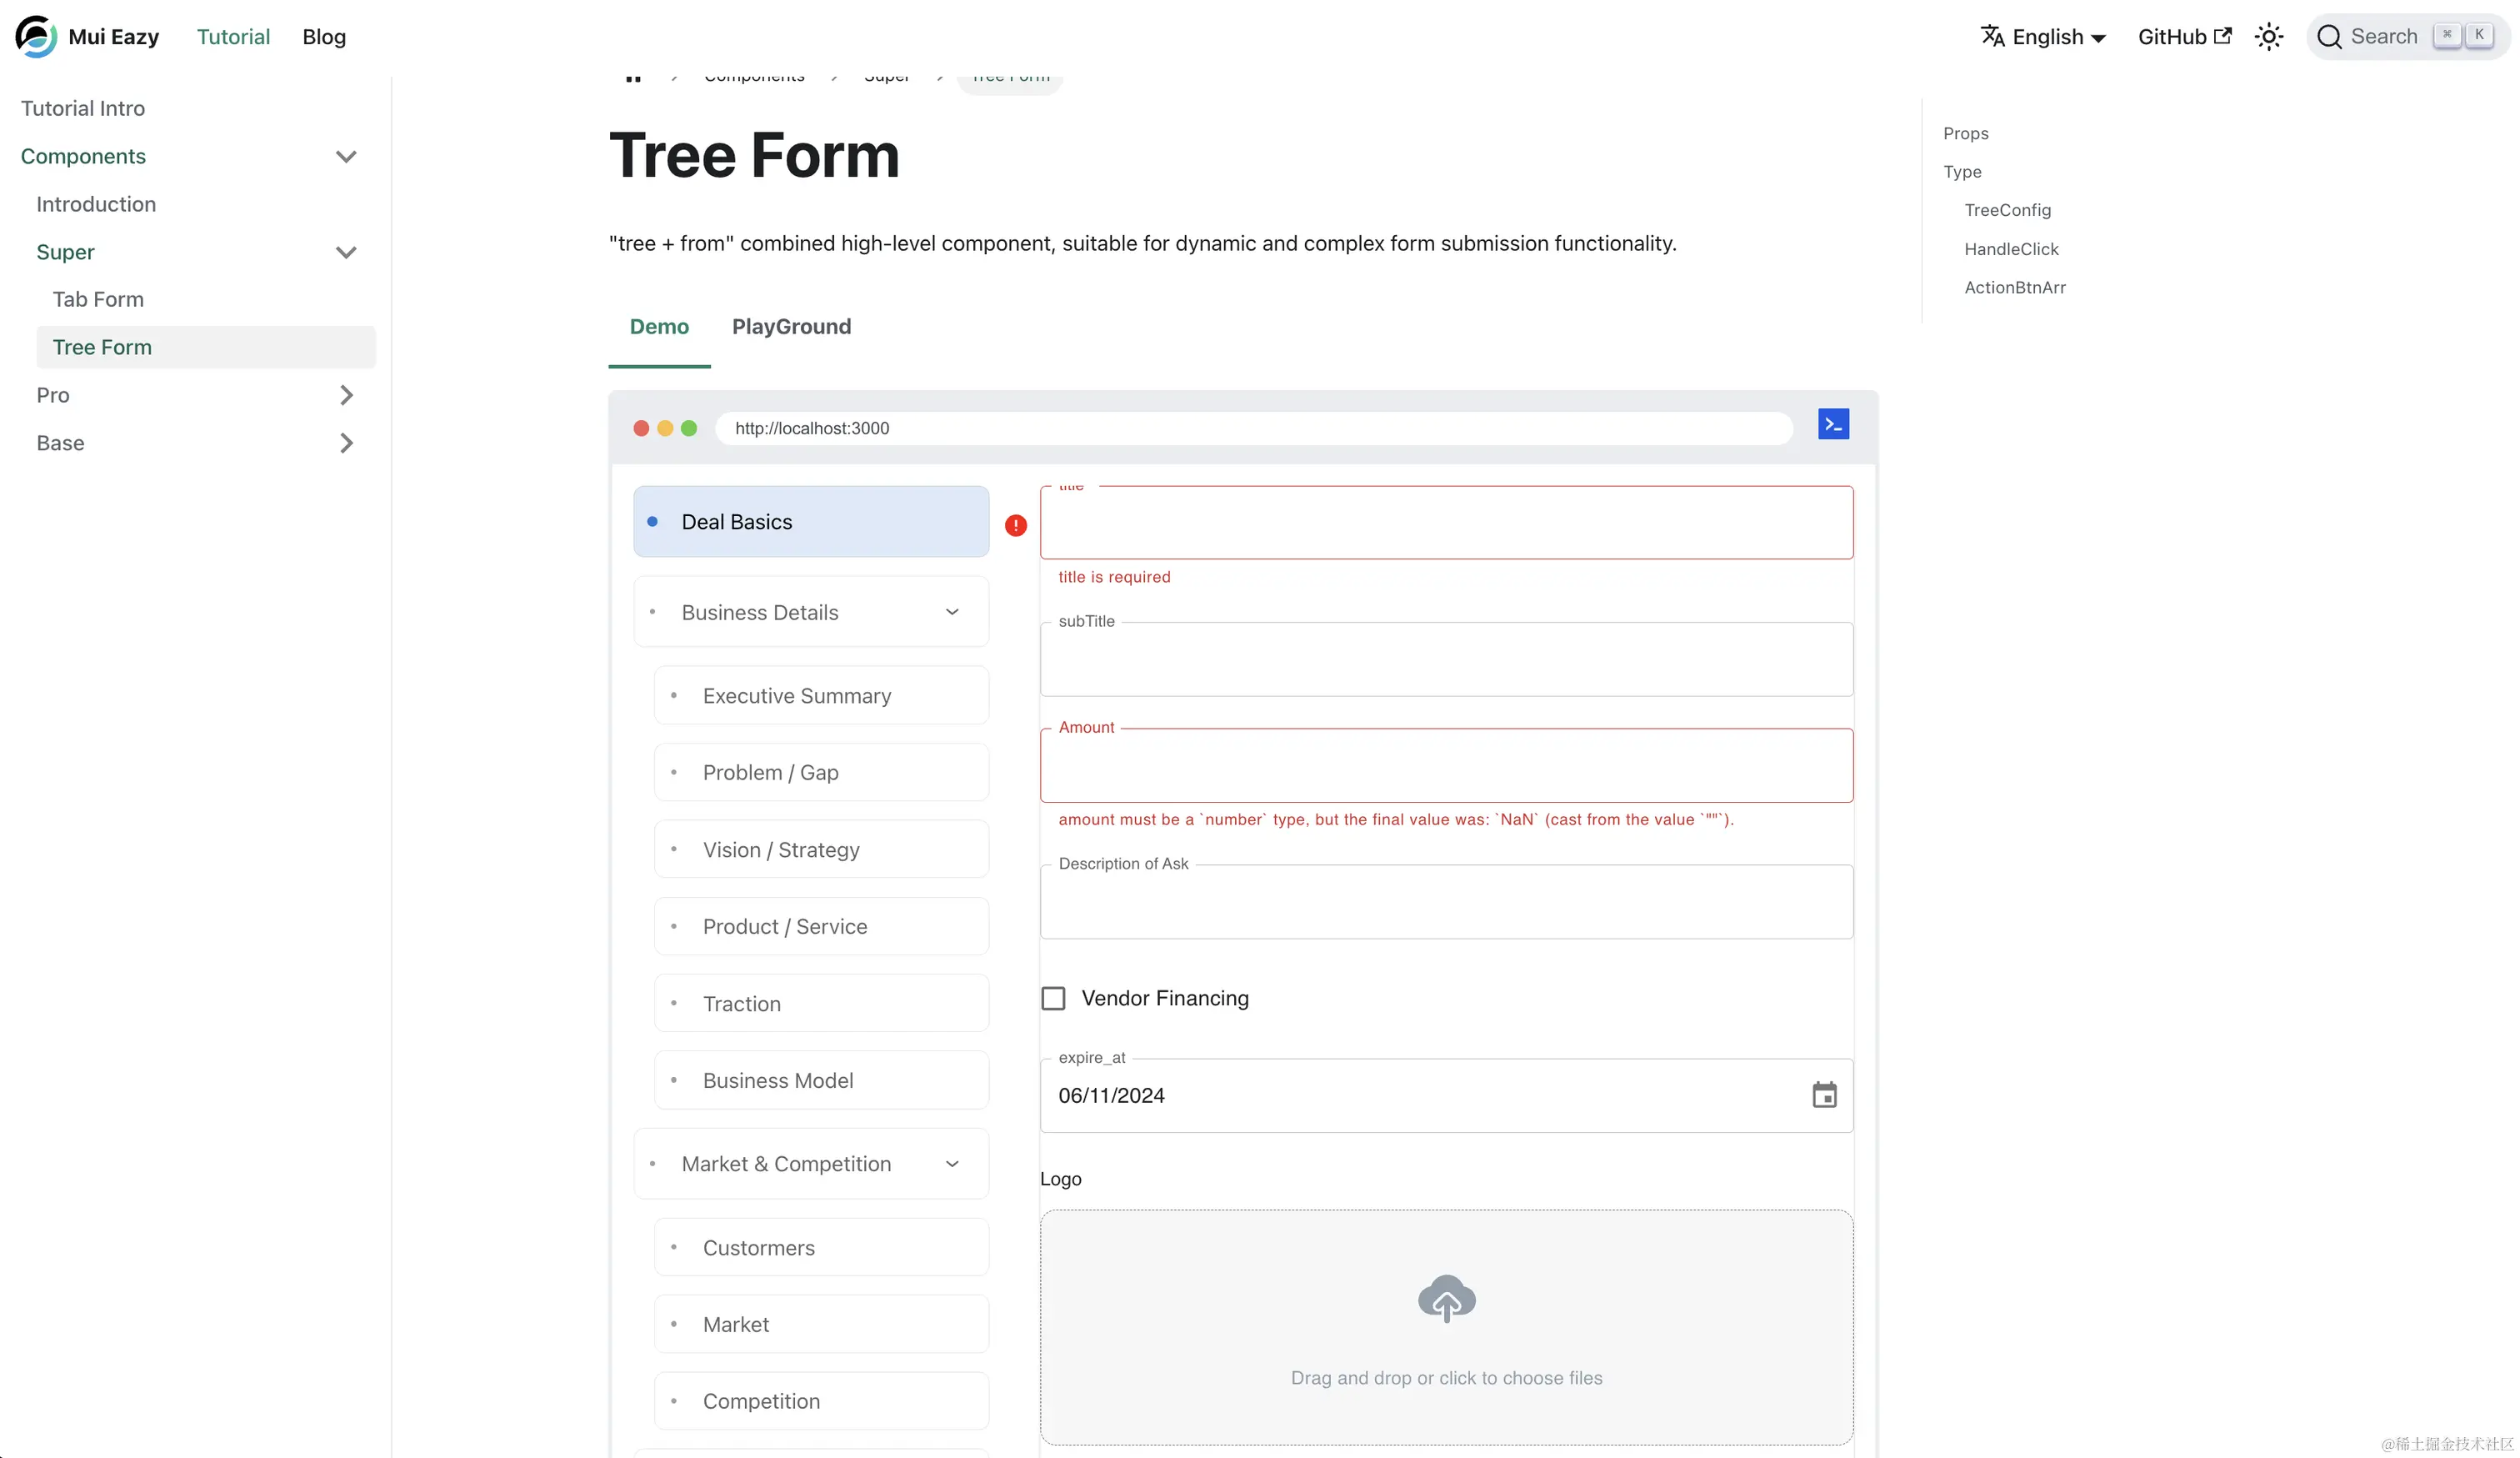The height and width of the screenshot is (1458, 2520).
Task: Open the GitHub external link
Action: (x=2183, y=37)
